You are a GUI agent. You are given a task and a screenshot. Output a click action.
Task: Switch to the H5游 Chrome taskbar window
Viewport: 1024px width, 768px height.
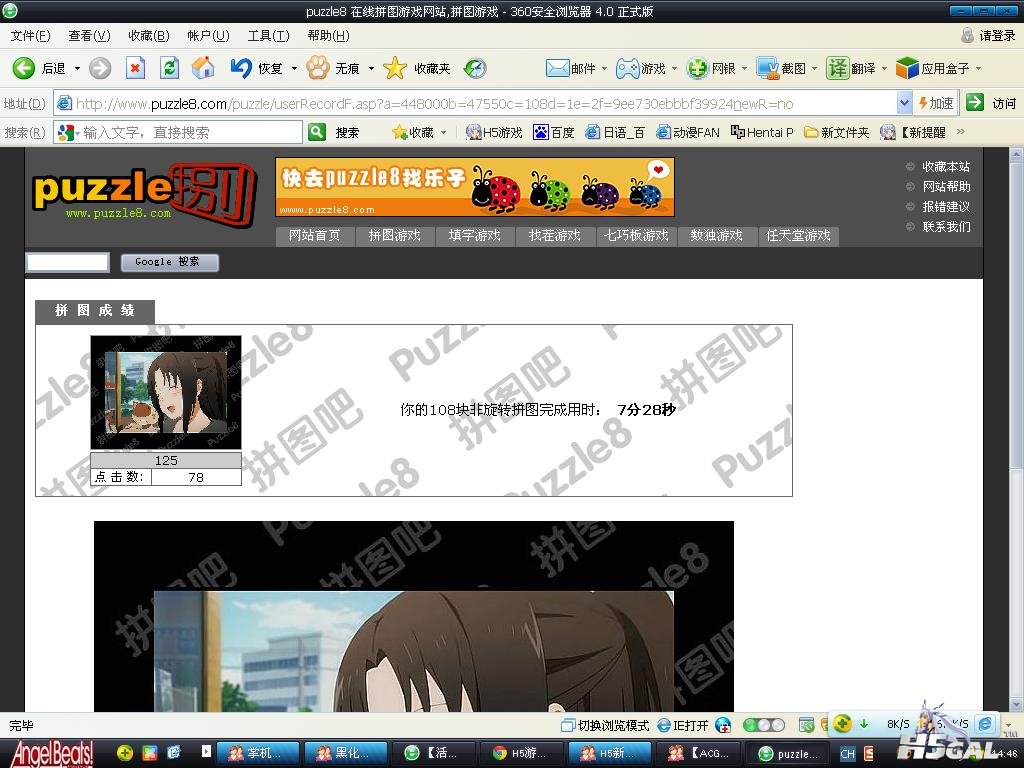(x=519, y=754)
